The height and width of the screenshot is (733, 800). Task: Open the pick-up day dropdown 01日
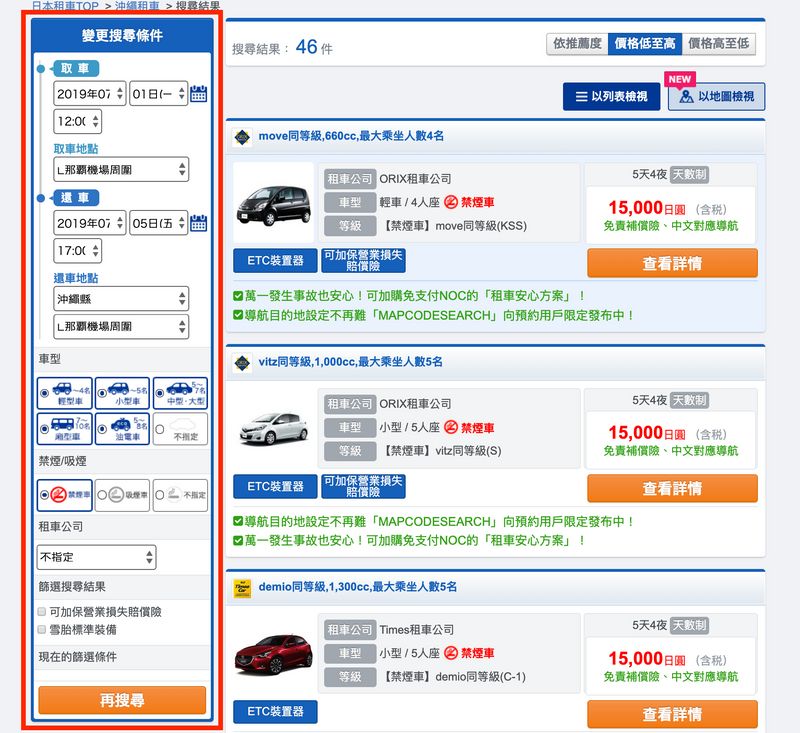[x=159, y=94]
